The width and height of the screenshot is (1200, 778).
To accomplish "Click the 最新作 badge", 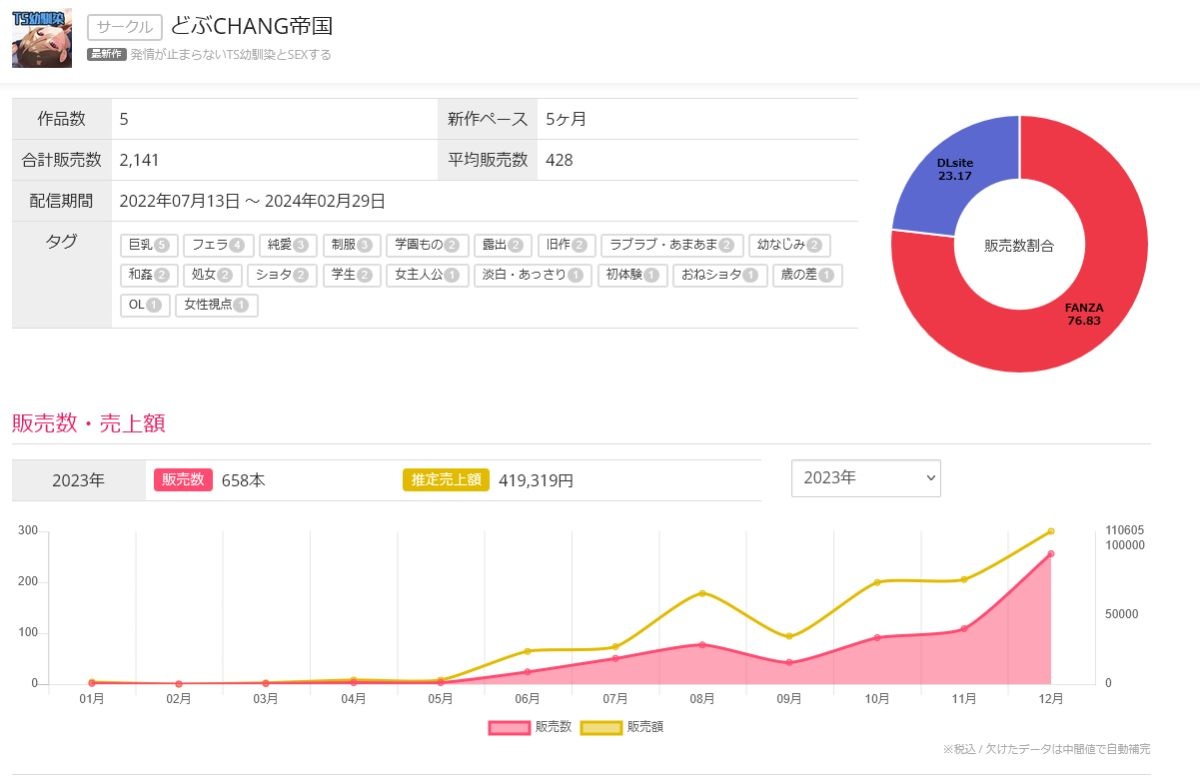I will pyautogui.click(x=107, y=55).
